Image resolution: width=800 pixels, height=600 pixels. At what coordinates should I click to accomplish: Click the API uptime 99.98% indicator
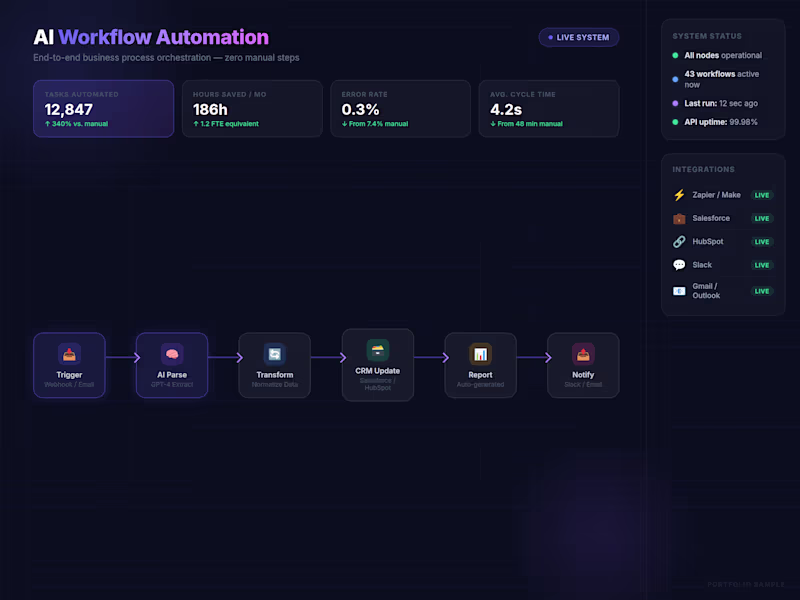pos(720,121)
